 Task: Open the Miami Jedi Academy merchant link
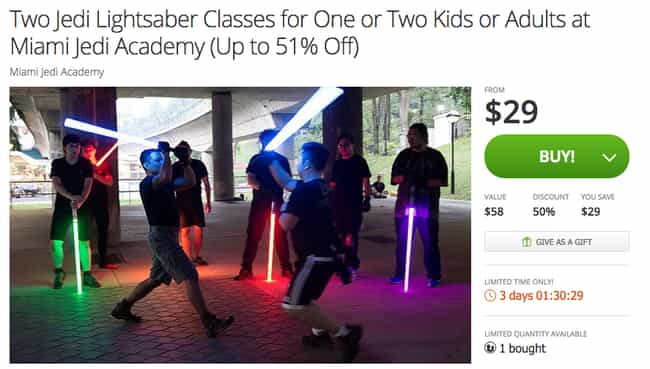[x=57, y=72]
